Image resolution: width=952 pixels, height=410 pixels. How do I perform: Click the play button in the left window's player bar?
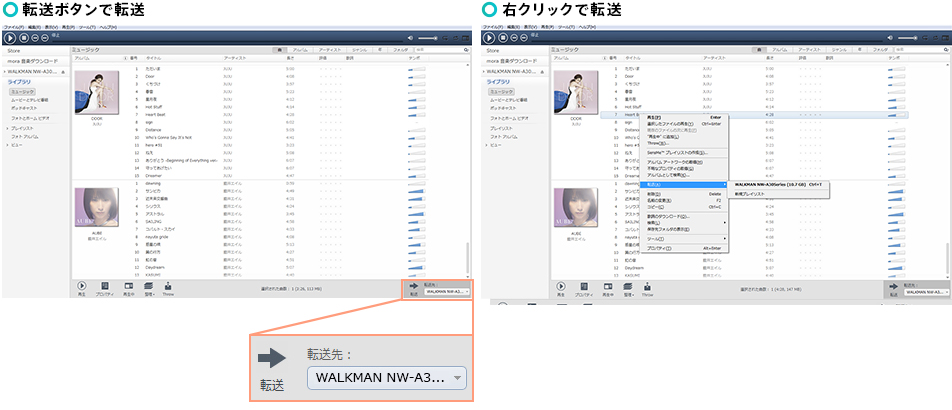(10, 37)
